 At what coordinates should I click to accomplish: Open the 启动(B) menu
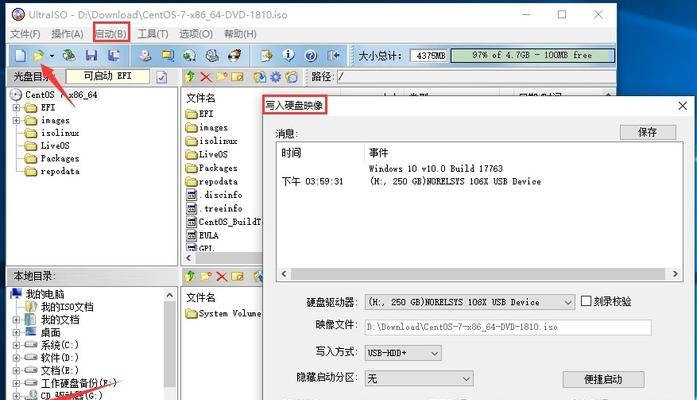click(111, 34)
